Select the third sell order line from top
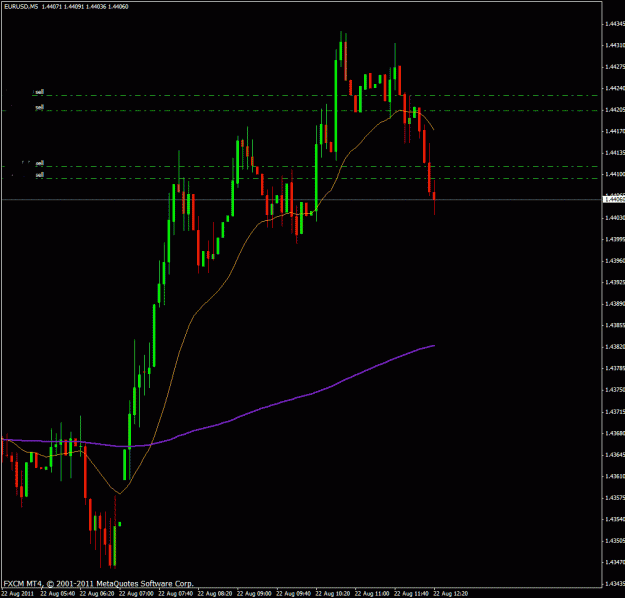This screenshot has height=598, width=625. tap(300, 167)
